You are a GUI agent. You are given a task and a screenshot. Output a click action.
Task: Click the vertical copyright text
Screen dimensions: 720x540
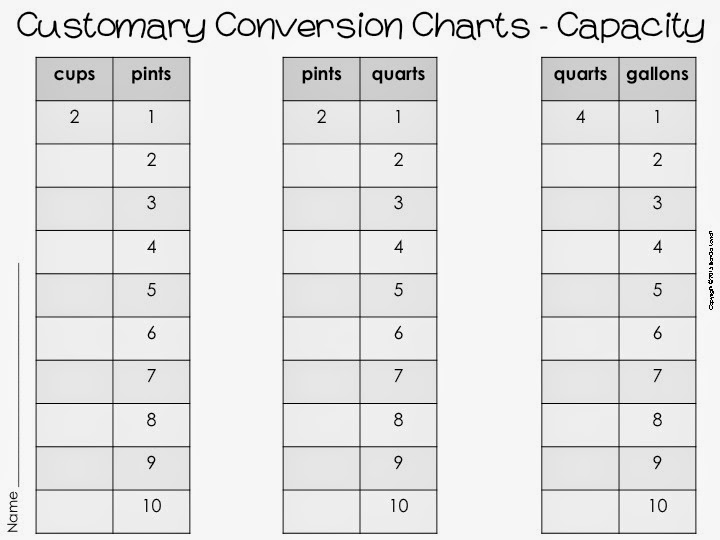click(x=711, y=270)
